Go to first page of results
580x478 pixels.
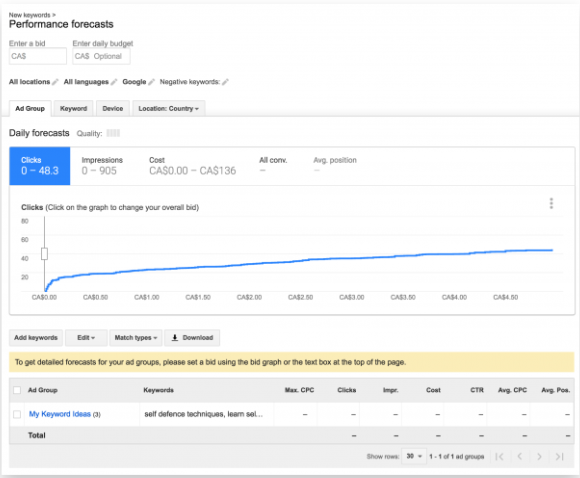click(x=499, y=457)
